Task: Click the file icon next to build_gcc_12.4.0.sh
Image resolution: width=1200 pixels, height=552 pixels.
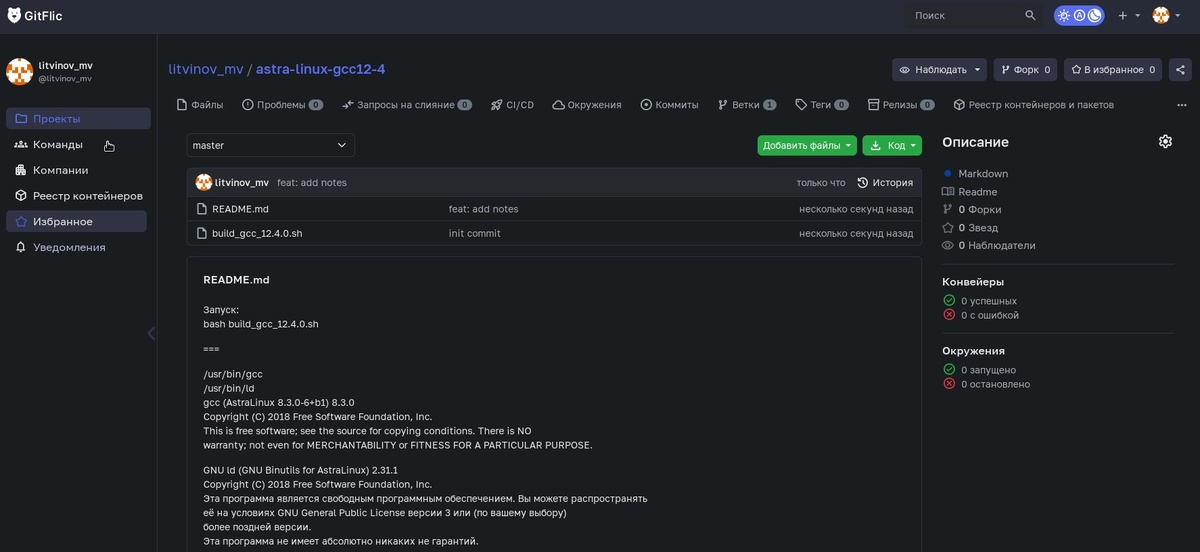Action: click(x=202, y=233)
